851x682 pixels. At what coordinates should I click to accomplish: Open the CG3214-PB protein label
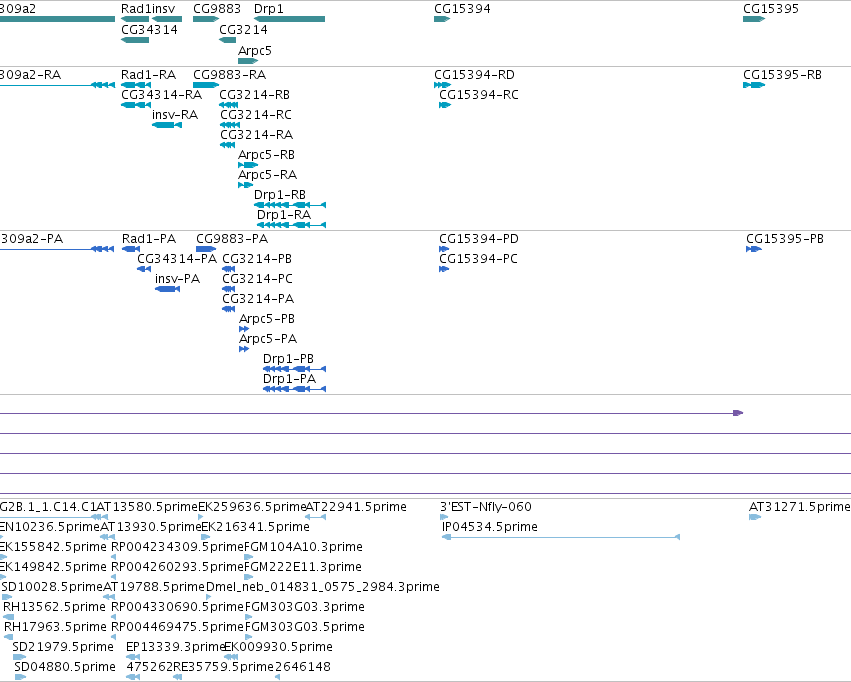[x=257, y=259]
